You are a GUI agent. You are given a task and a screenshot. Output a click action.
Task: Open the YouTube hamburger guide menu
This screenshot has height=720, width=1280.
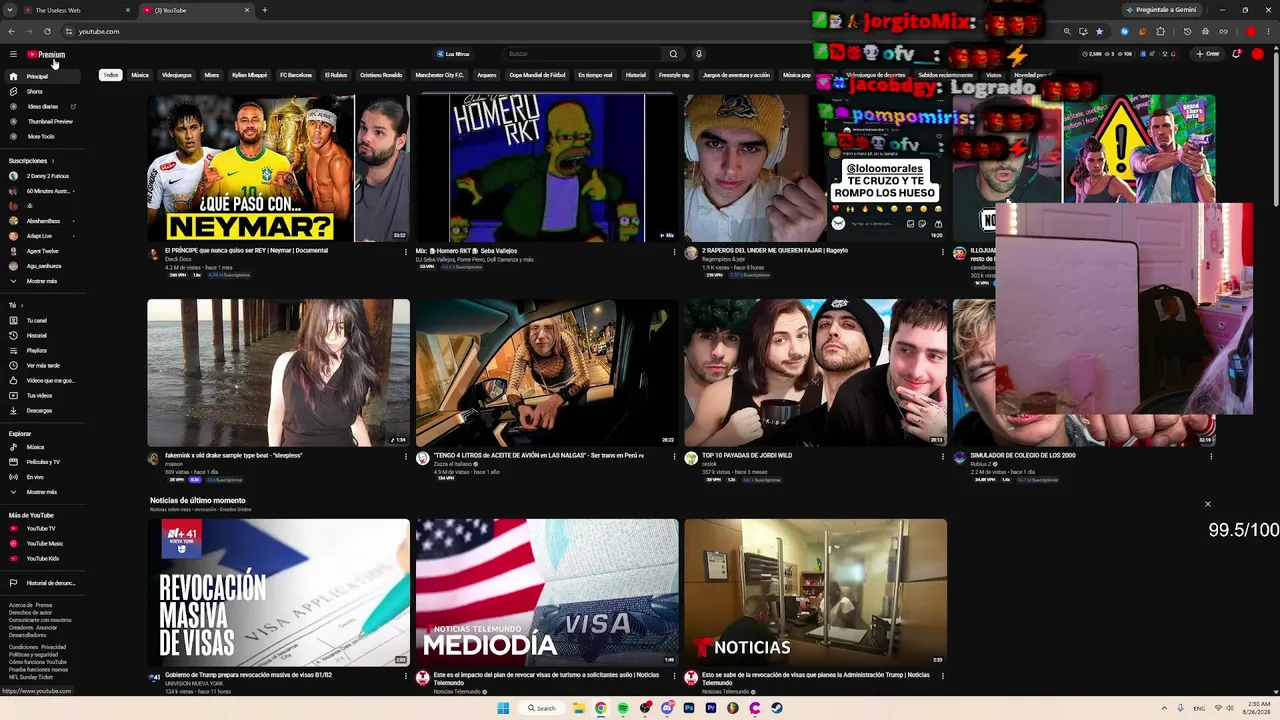(x=13, y=54)
